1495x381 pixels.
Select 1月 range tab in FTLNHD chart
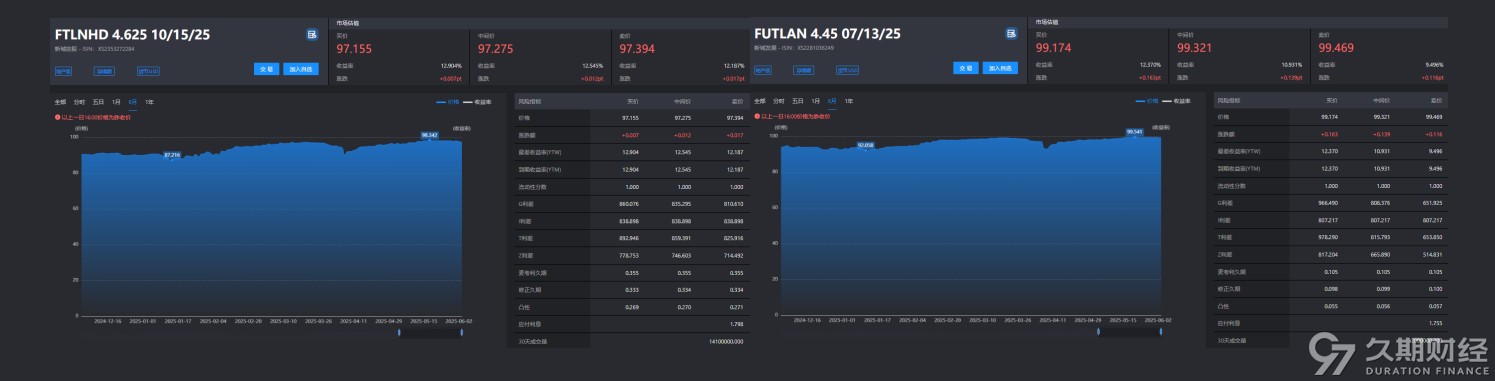(x=116, y=101)
